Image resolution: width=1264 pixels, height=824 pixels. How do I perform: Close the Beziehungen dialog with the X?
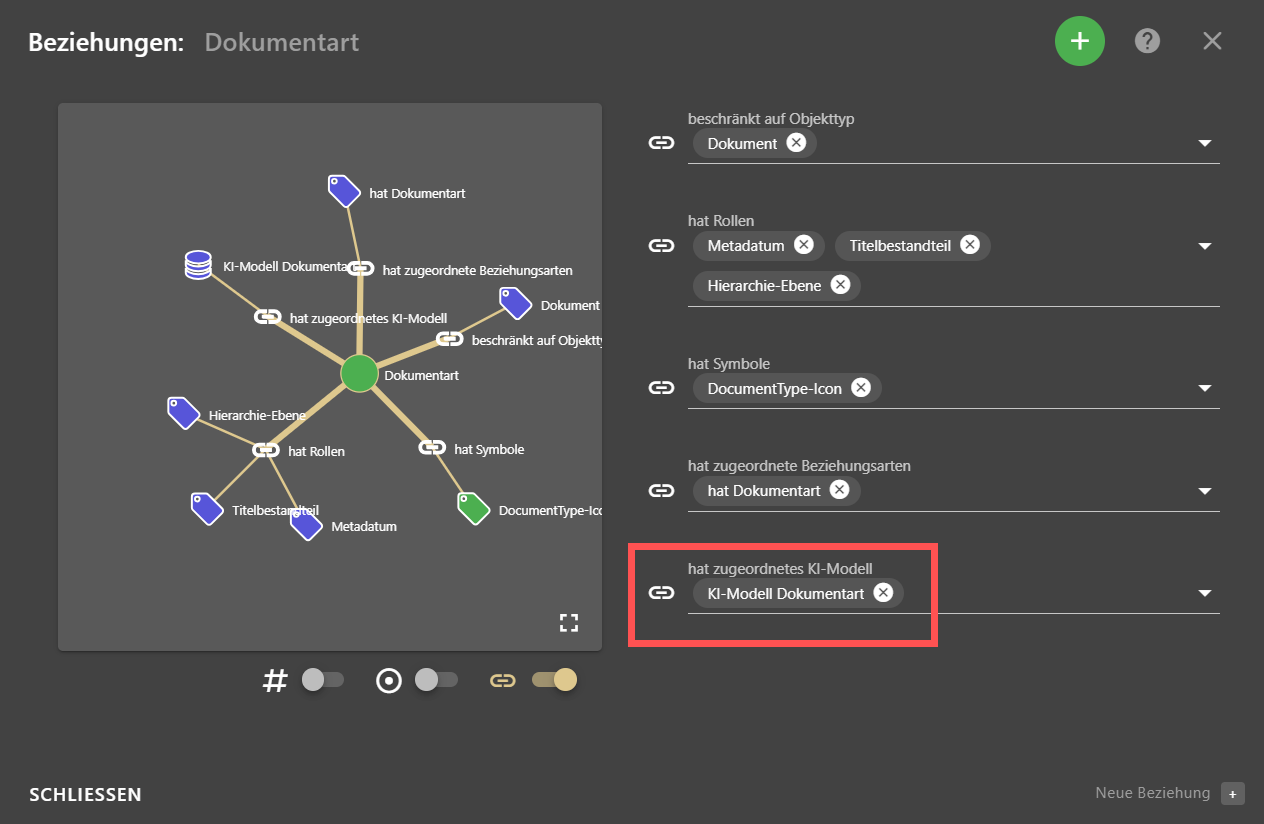click(1212, 41)
